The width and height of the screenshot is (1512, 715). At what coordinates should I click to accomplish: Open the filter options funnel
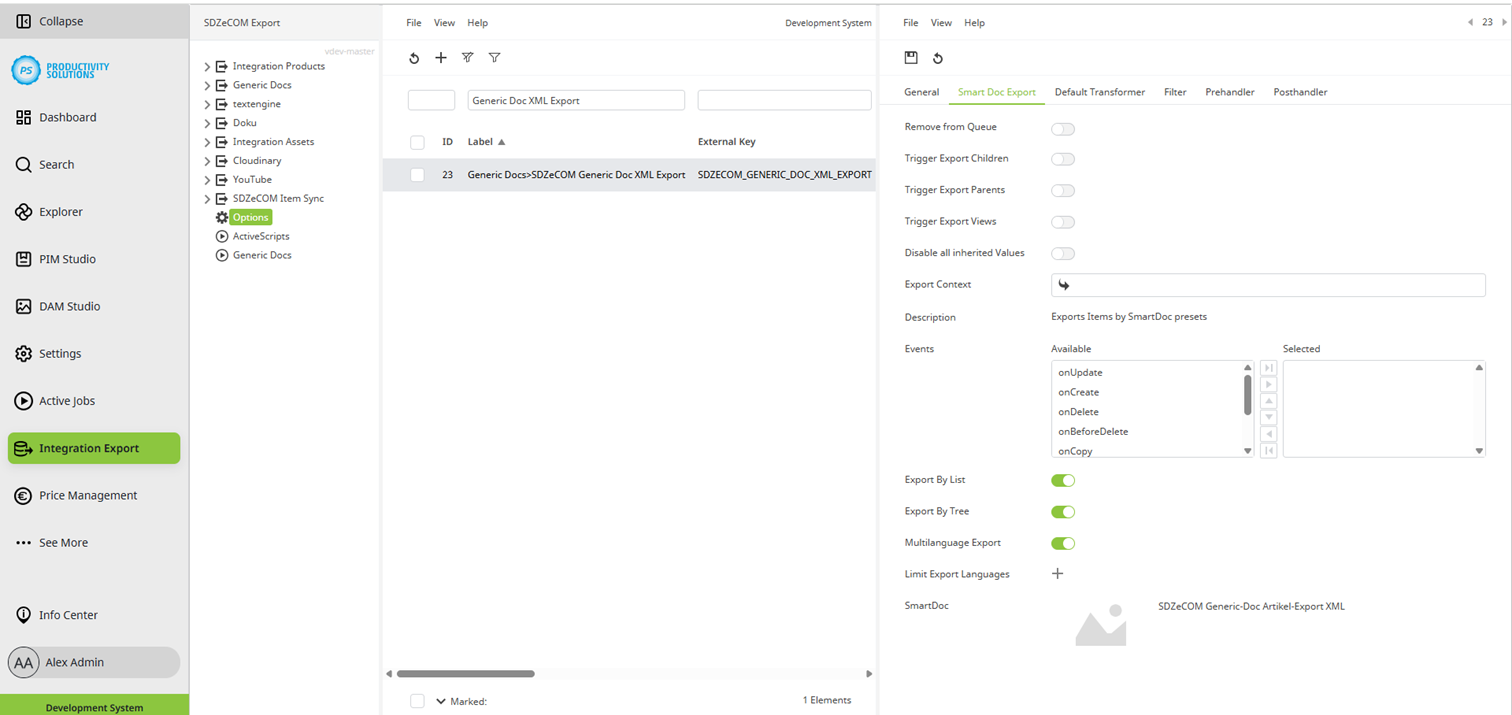494,57
